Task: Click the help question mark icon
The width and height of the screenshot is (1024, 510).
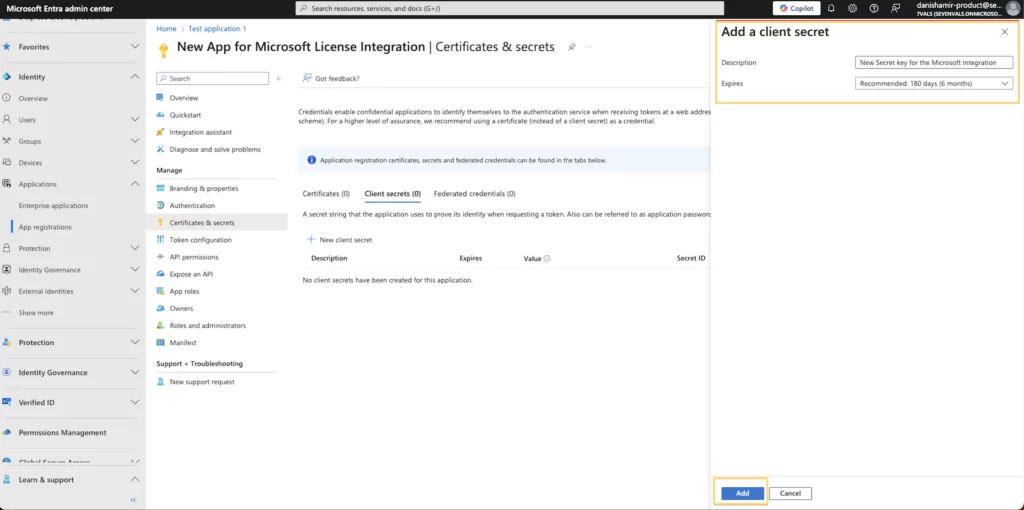Action: pyautogui.click(x=874, y=8)
